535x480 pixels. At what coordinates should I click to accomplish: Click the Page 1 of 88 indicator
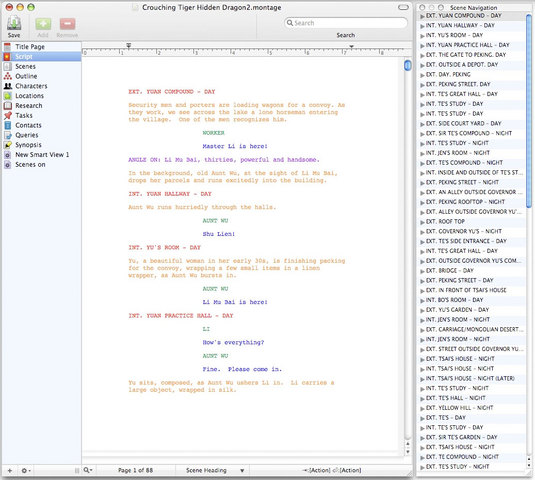click(x=135, y=470)
